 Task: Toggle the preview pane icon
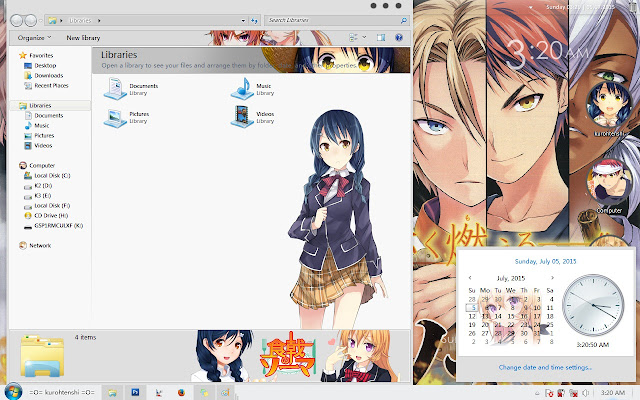tap(381, 38)
